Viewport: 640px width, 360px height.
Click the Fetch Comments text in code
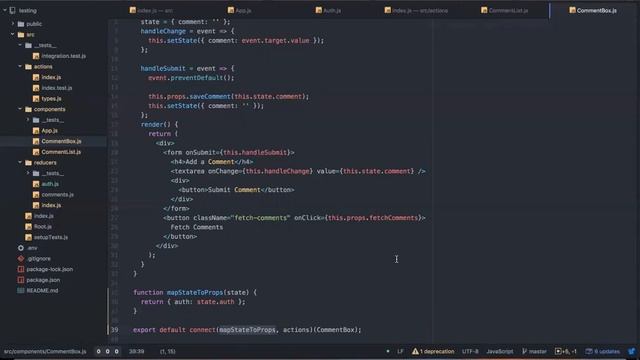[x=197, y=227]
